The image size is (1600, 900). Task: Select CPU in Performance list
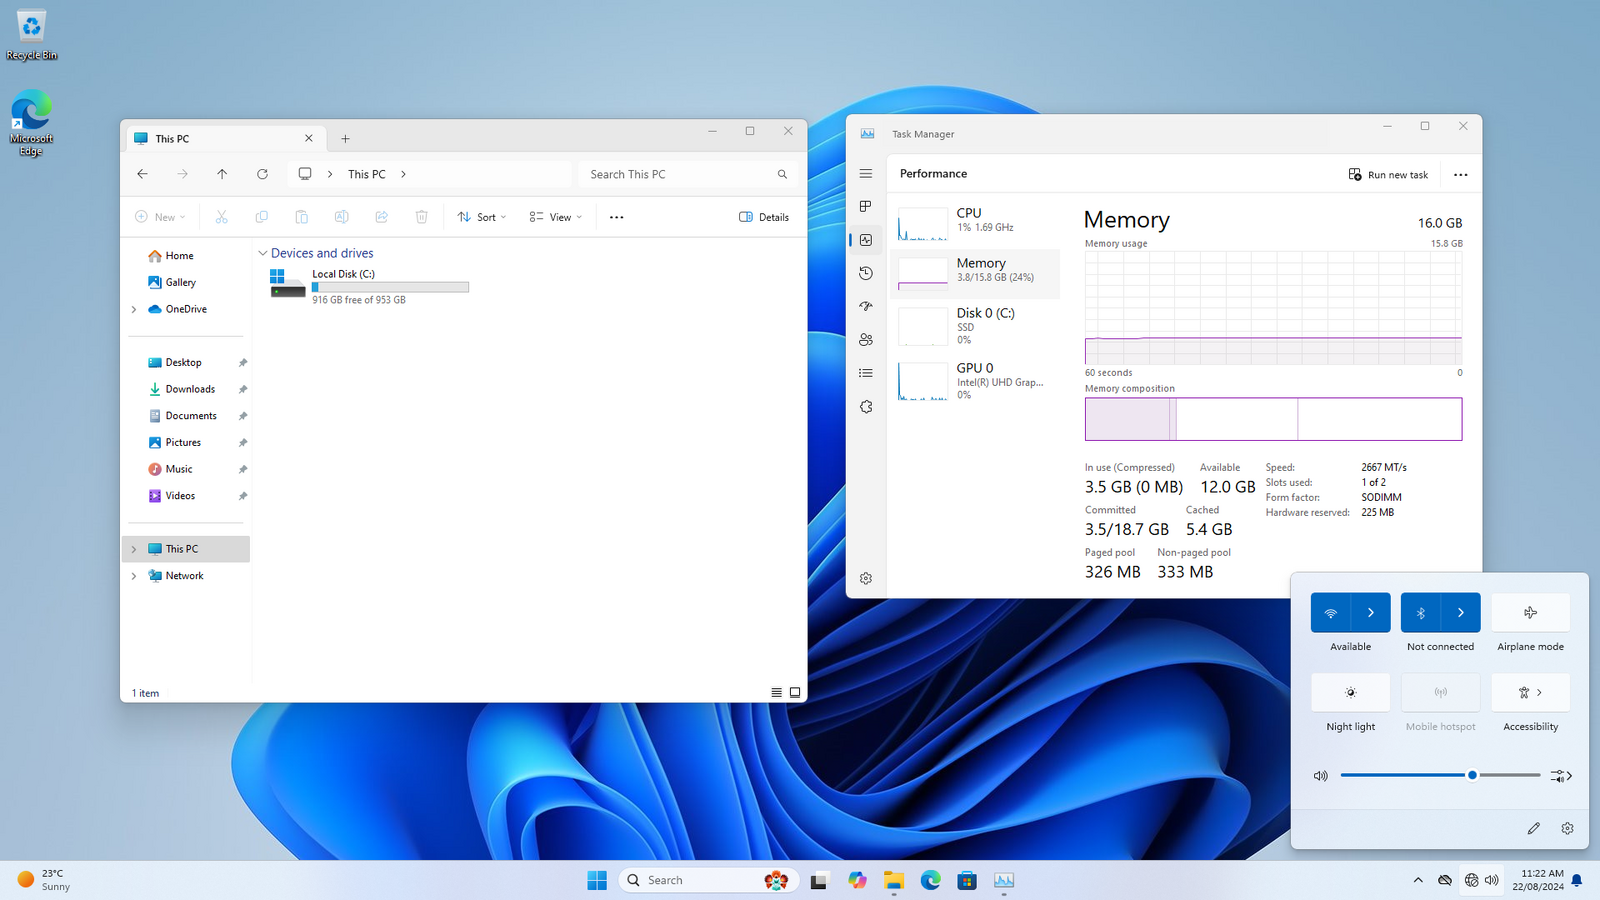tap(975, 223)
